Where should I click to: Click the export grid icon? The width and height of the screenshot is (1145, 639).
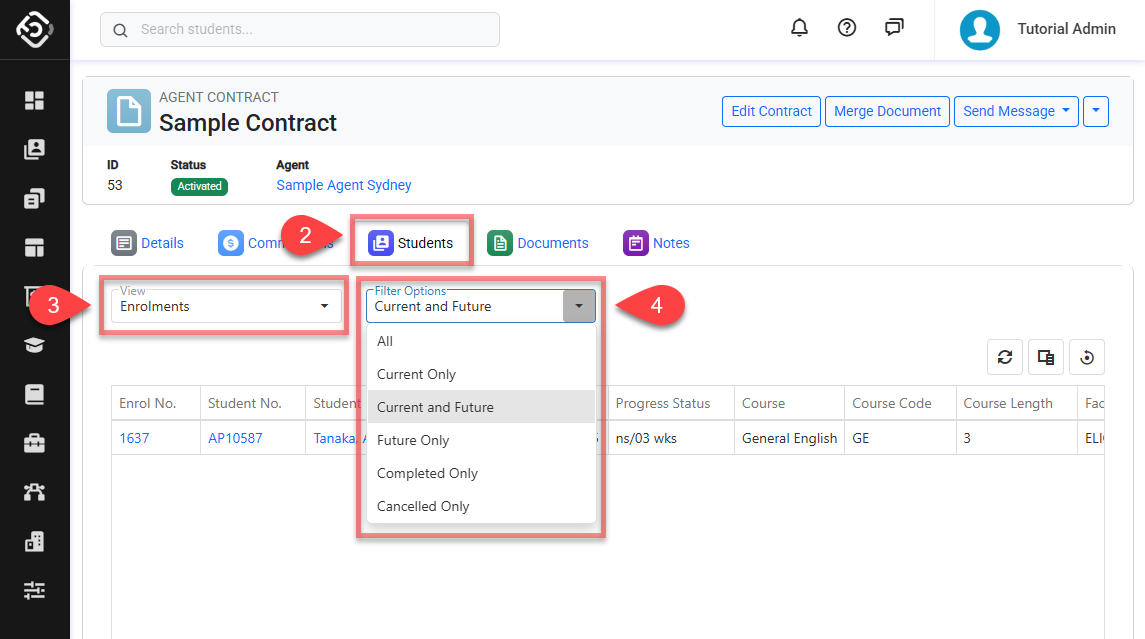point(1046,357)
